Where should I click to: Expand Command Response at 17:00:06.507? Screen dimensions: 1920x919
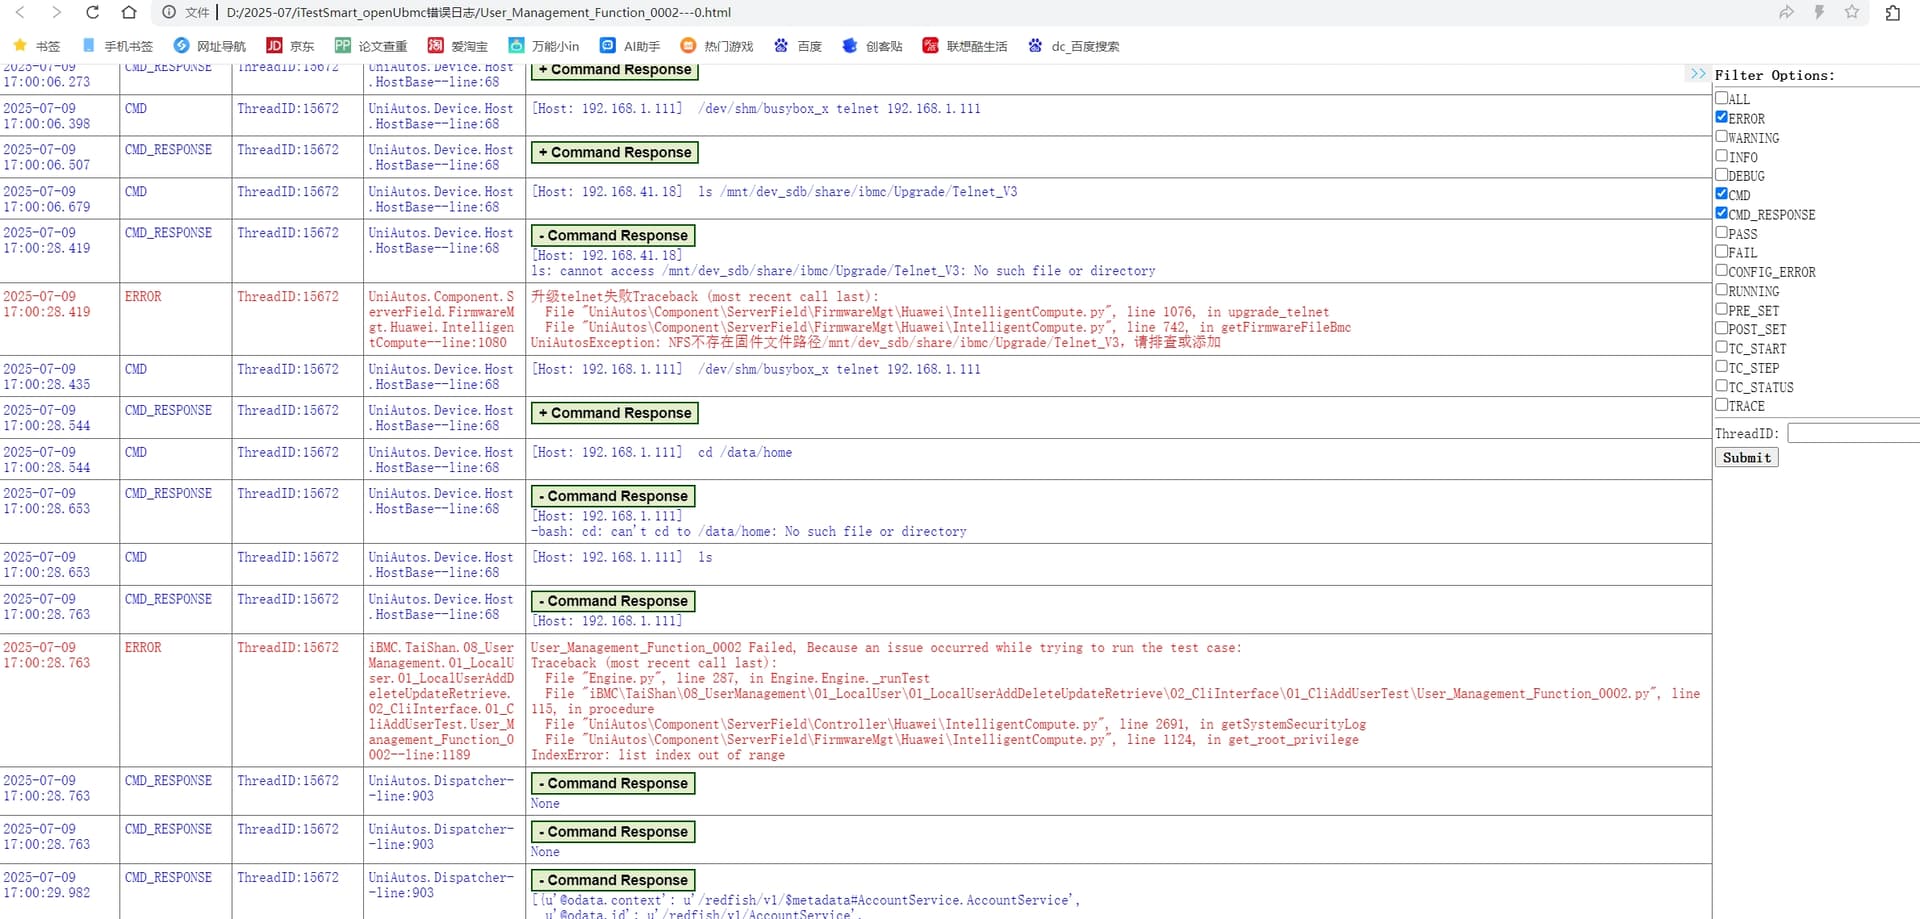[x=614, y=152]
